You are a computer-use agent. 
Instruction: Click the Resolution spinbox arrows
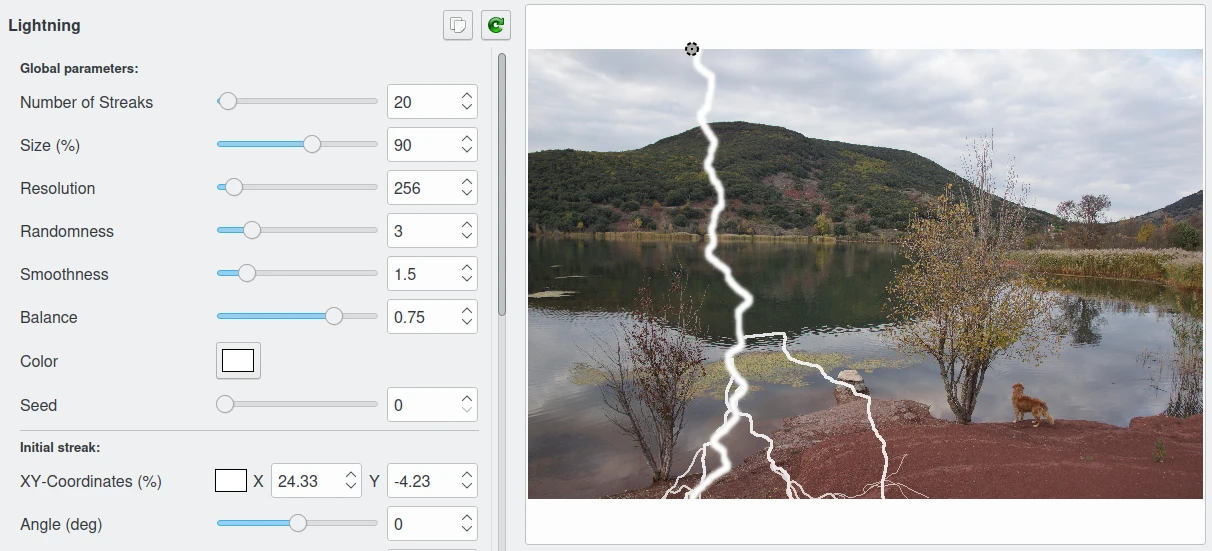click(x=466, y=188)
